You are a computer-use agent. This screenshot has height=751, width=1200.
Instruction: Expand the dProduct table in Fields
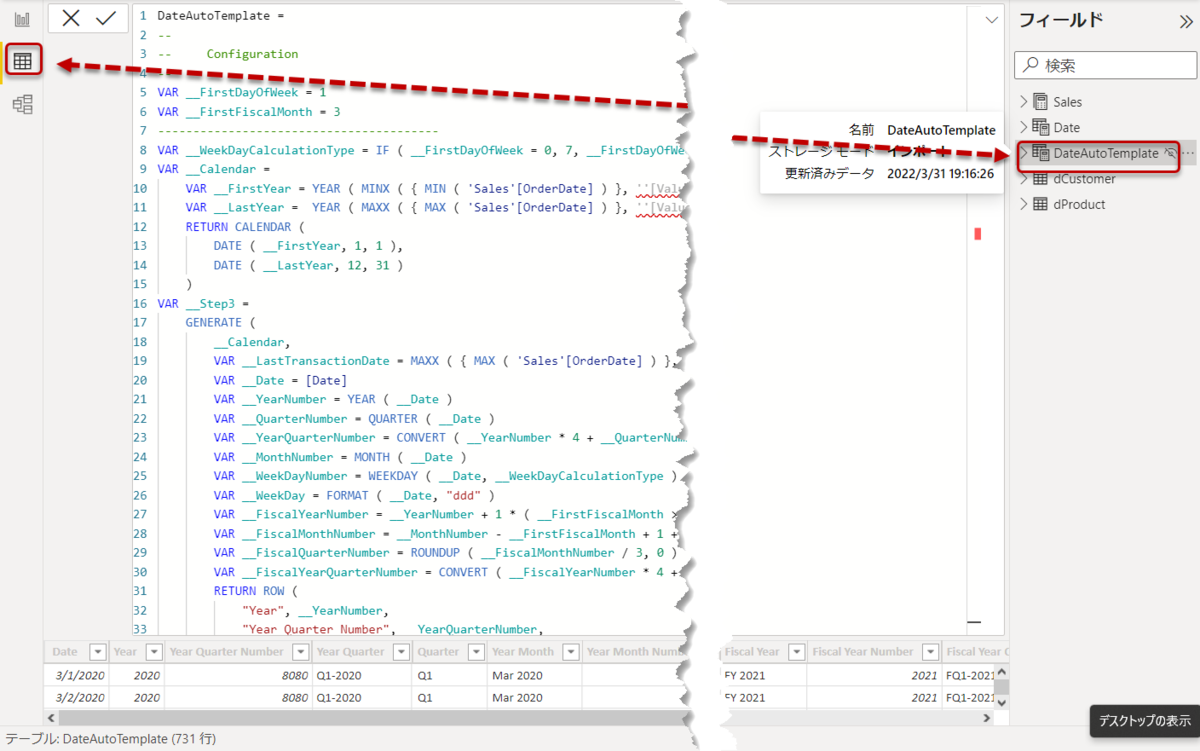[1024, 204]
